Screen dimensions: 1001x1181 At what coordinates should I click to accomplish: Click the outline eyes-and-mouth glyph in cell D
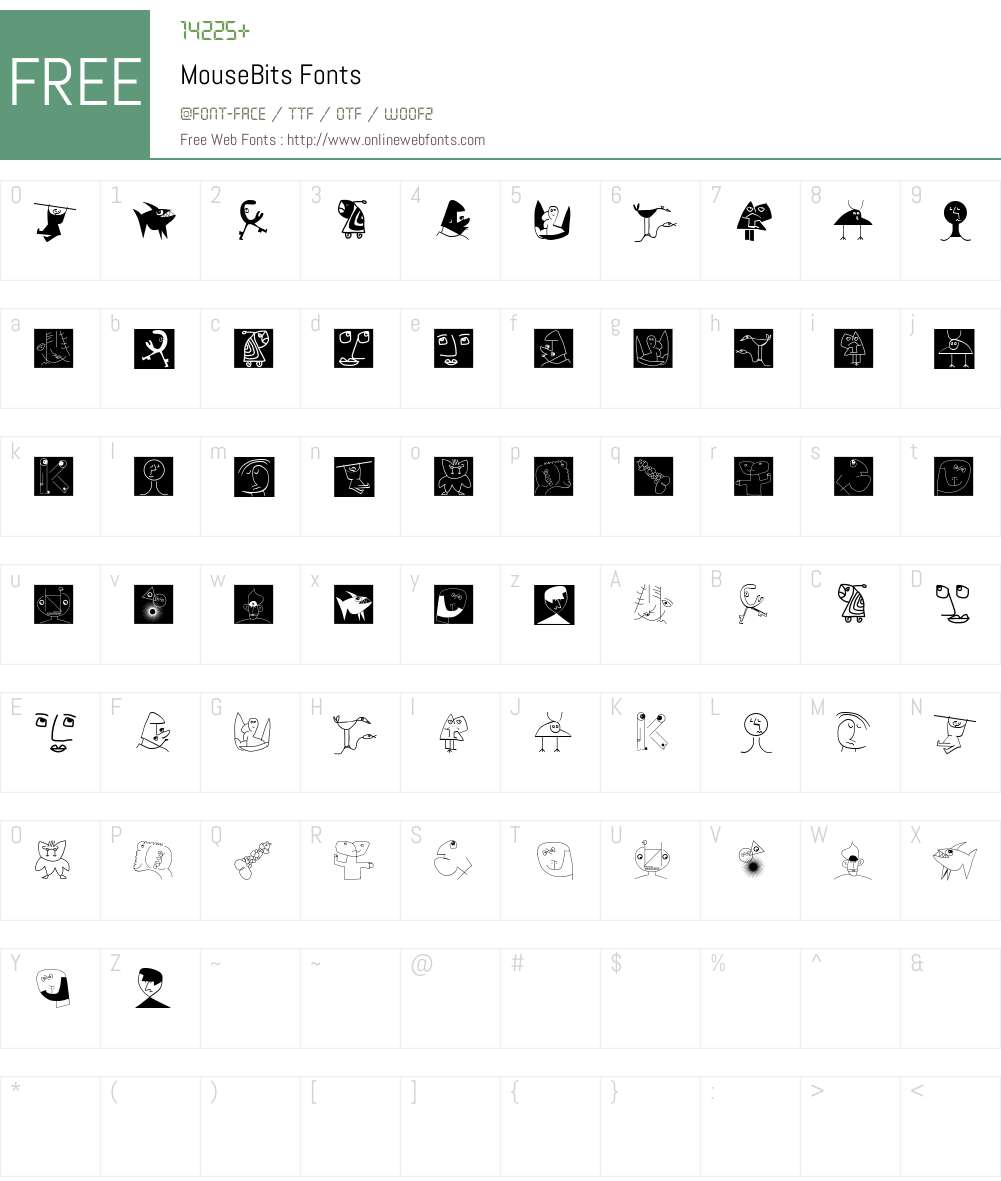(954, 603)
